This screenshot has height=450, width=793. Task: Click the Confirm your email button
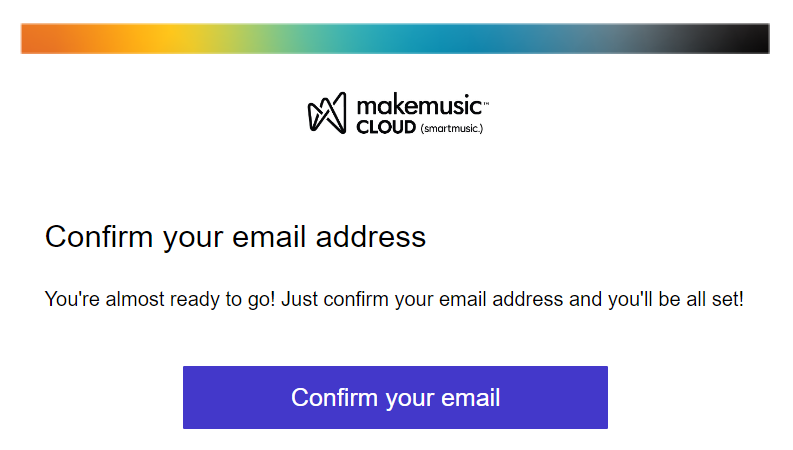395,397
